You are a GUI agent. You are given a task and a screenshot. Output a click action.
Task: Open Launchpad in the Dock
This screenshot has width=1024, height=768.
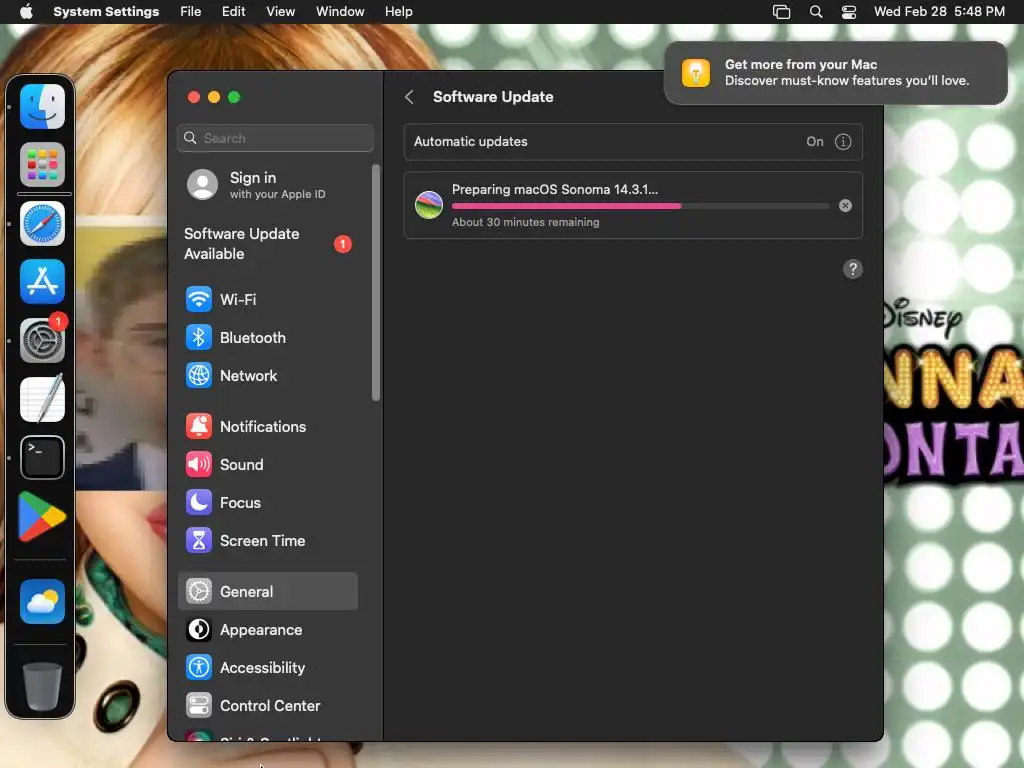click(x=42, y=165)
